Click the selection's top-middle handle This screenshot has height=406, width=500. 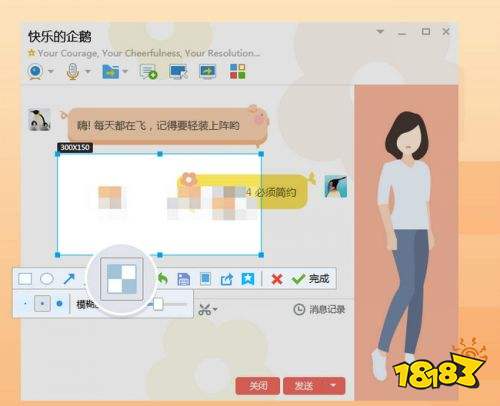coord(160,154)
